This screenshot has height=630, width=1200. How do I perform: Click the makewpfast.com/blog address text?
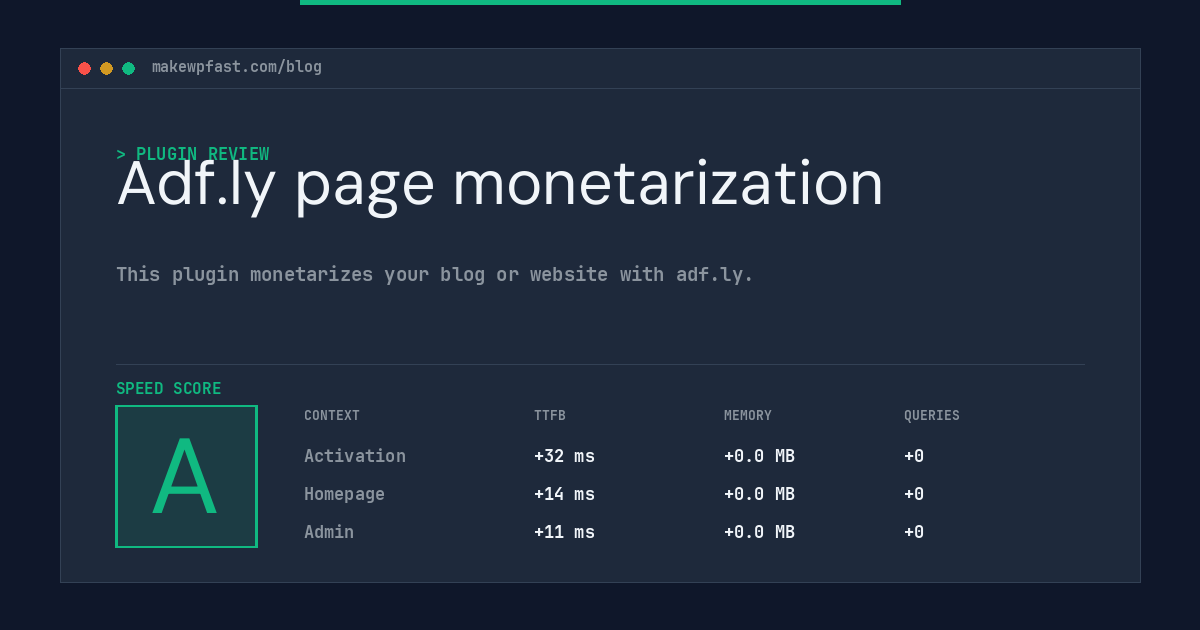pos(237,67)
